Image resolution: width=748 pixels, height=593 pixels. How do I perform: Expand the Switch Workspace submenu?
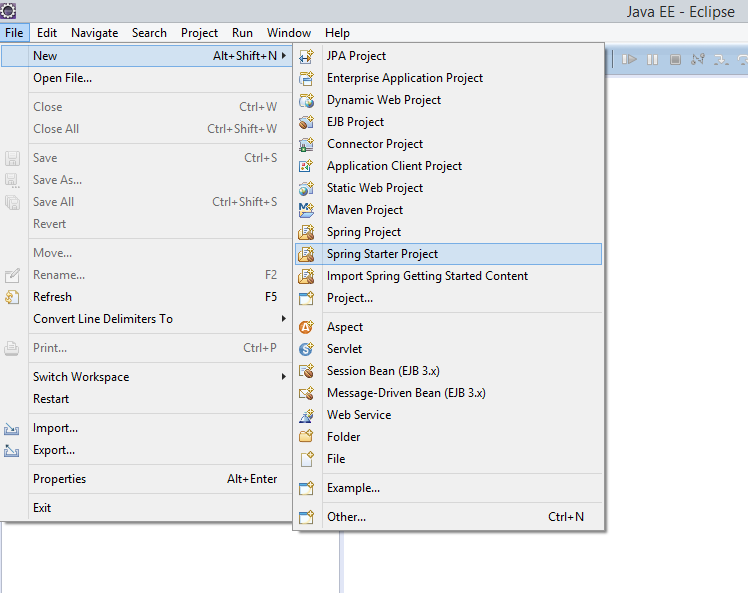(284, 376)
